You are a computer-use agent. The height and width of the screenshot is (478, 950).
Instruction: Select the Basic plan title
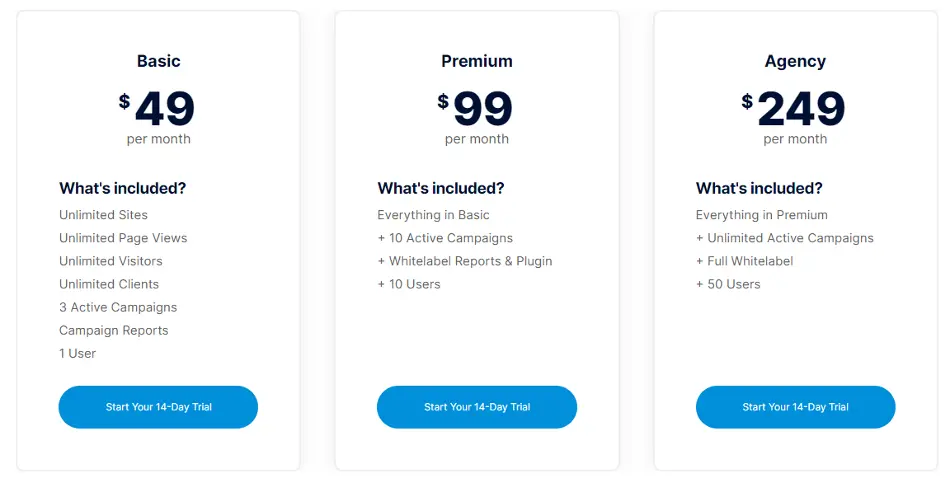pyautogui.click(x=159, y=61)
